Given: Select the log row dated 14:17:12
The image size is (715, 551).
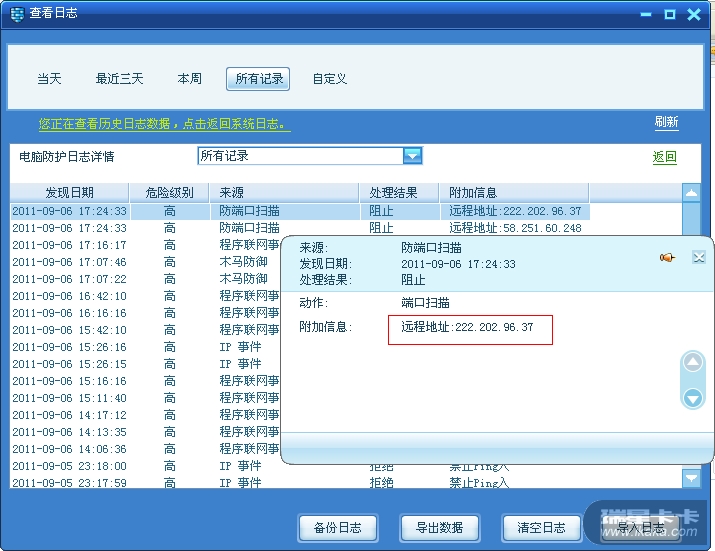Looking at the screenshot, I should 145,415.
